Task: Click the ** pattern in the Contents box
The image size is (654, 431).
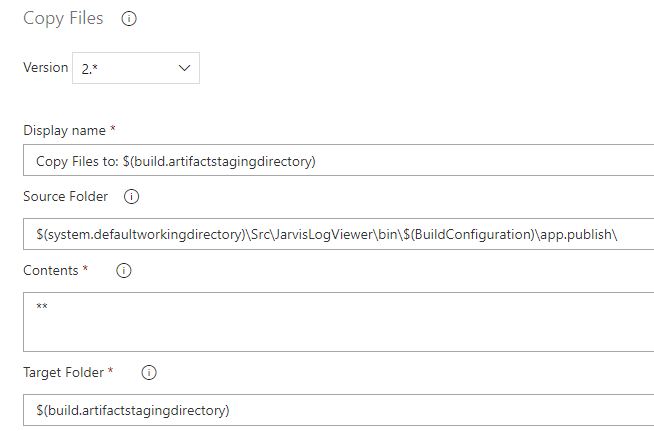Action: (42, 307)
